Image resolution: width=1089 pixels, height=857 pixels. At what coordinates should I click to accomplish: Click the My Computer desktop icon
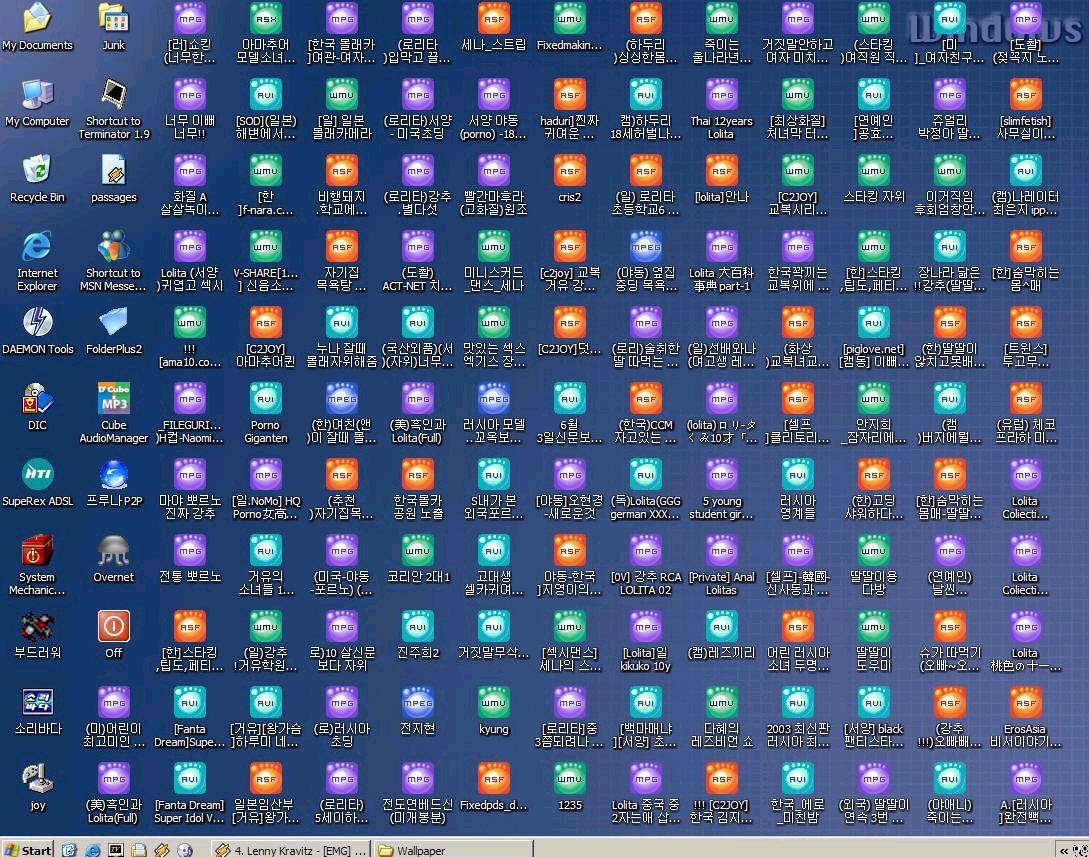coord(37,95)
